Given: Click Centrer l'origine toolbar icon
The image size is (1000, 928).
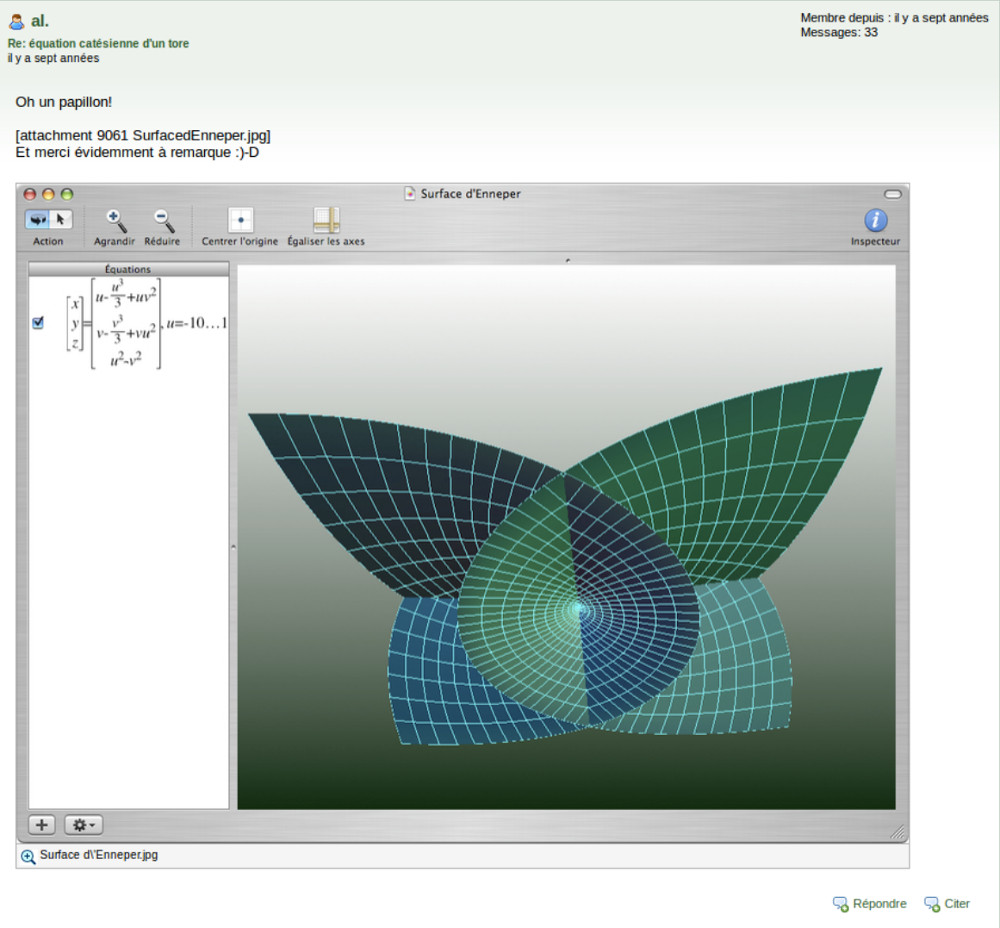Looking at the screenshot, I should 240,221.
